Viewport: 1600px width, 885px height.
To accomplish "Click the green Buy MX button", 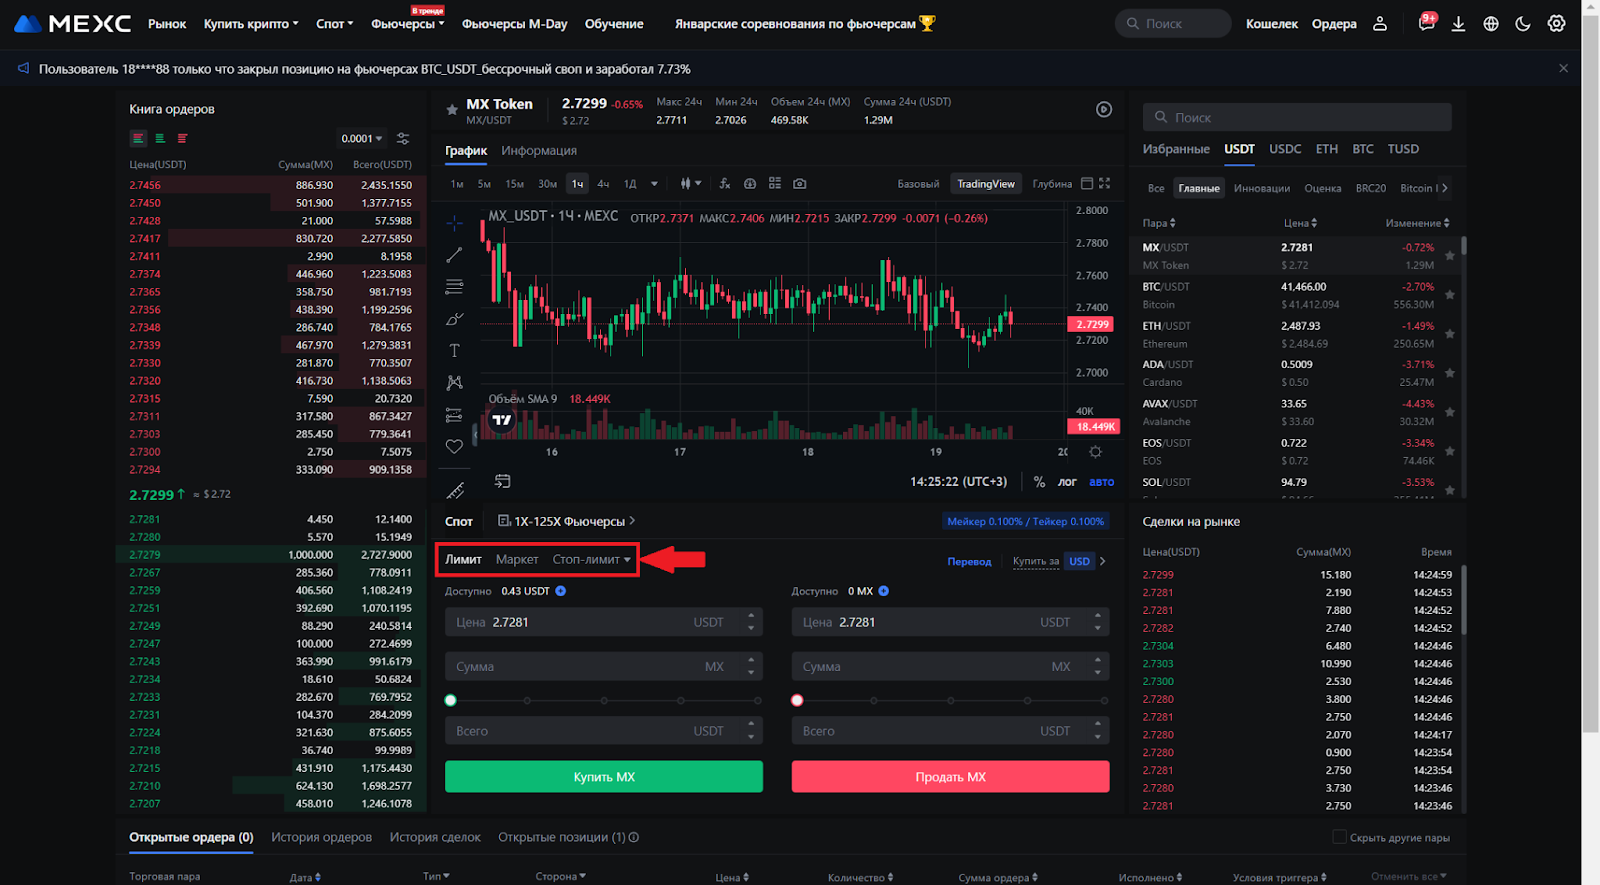I will click(603, 777).
